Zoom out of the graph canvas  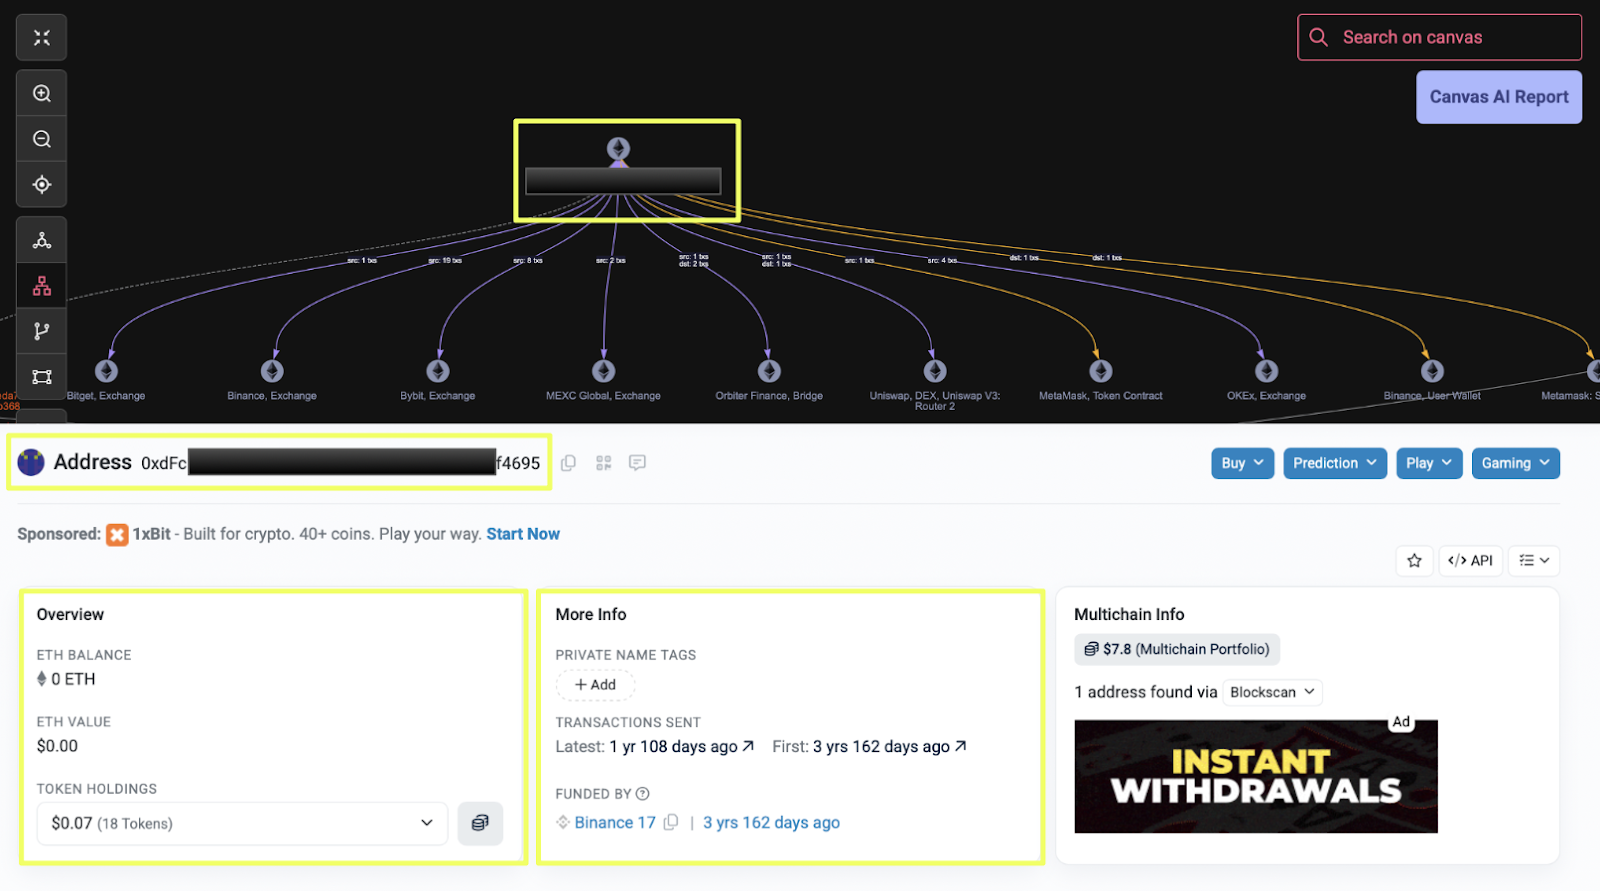42,139
